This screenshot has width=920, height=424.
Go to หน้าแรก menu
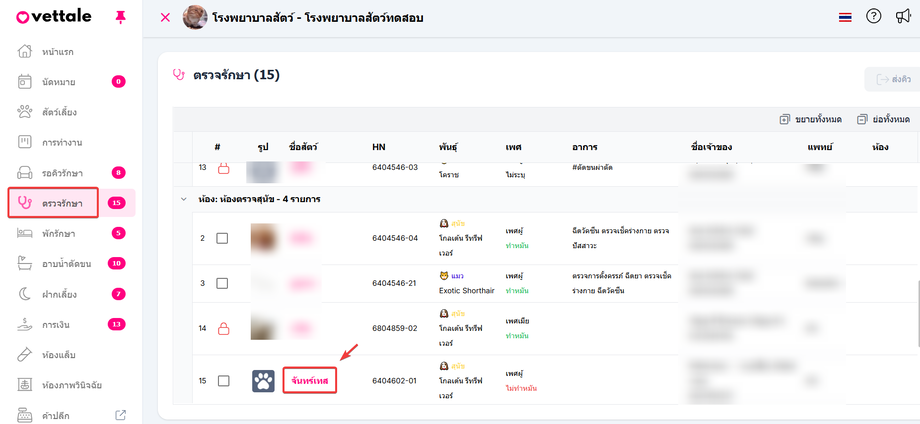click(x=58, y=52)
